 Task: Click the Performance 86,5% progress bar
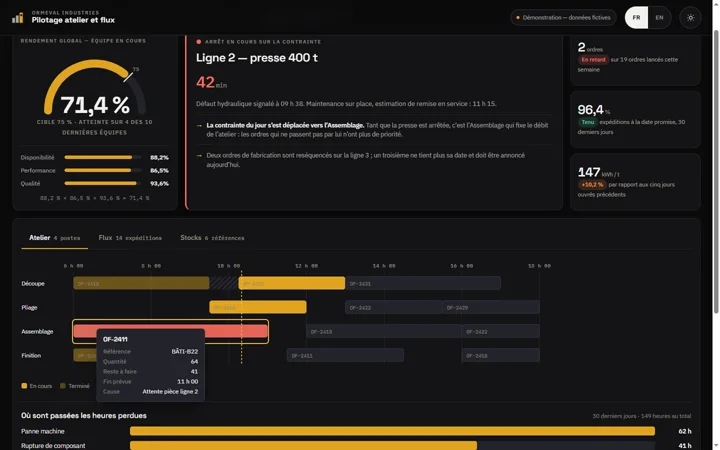[x=103, y=170]
